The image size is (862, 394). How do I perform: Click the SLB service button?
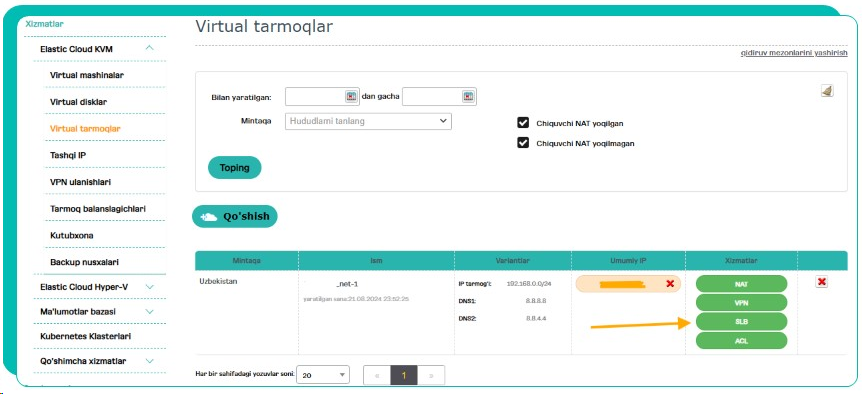pos(741,321)
